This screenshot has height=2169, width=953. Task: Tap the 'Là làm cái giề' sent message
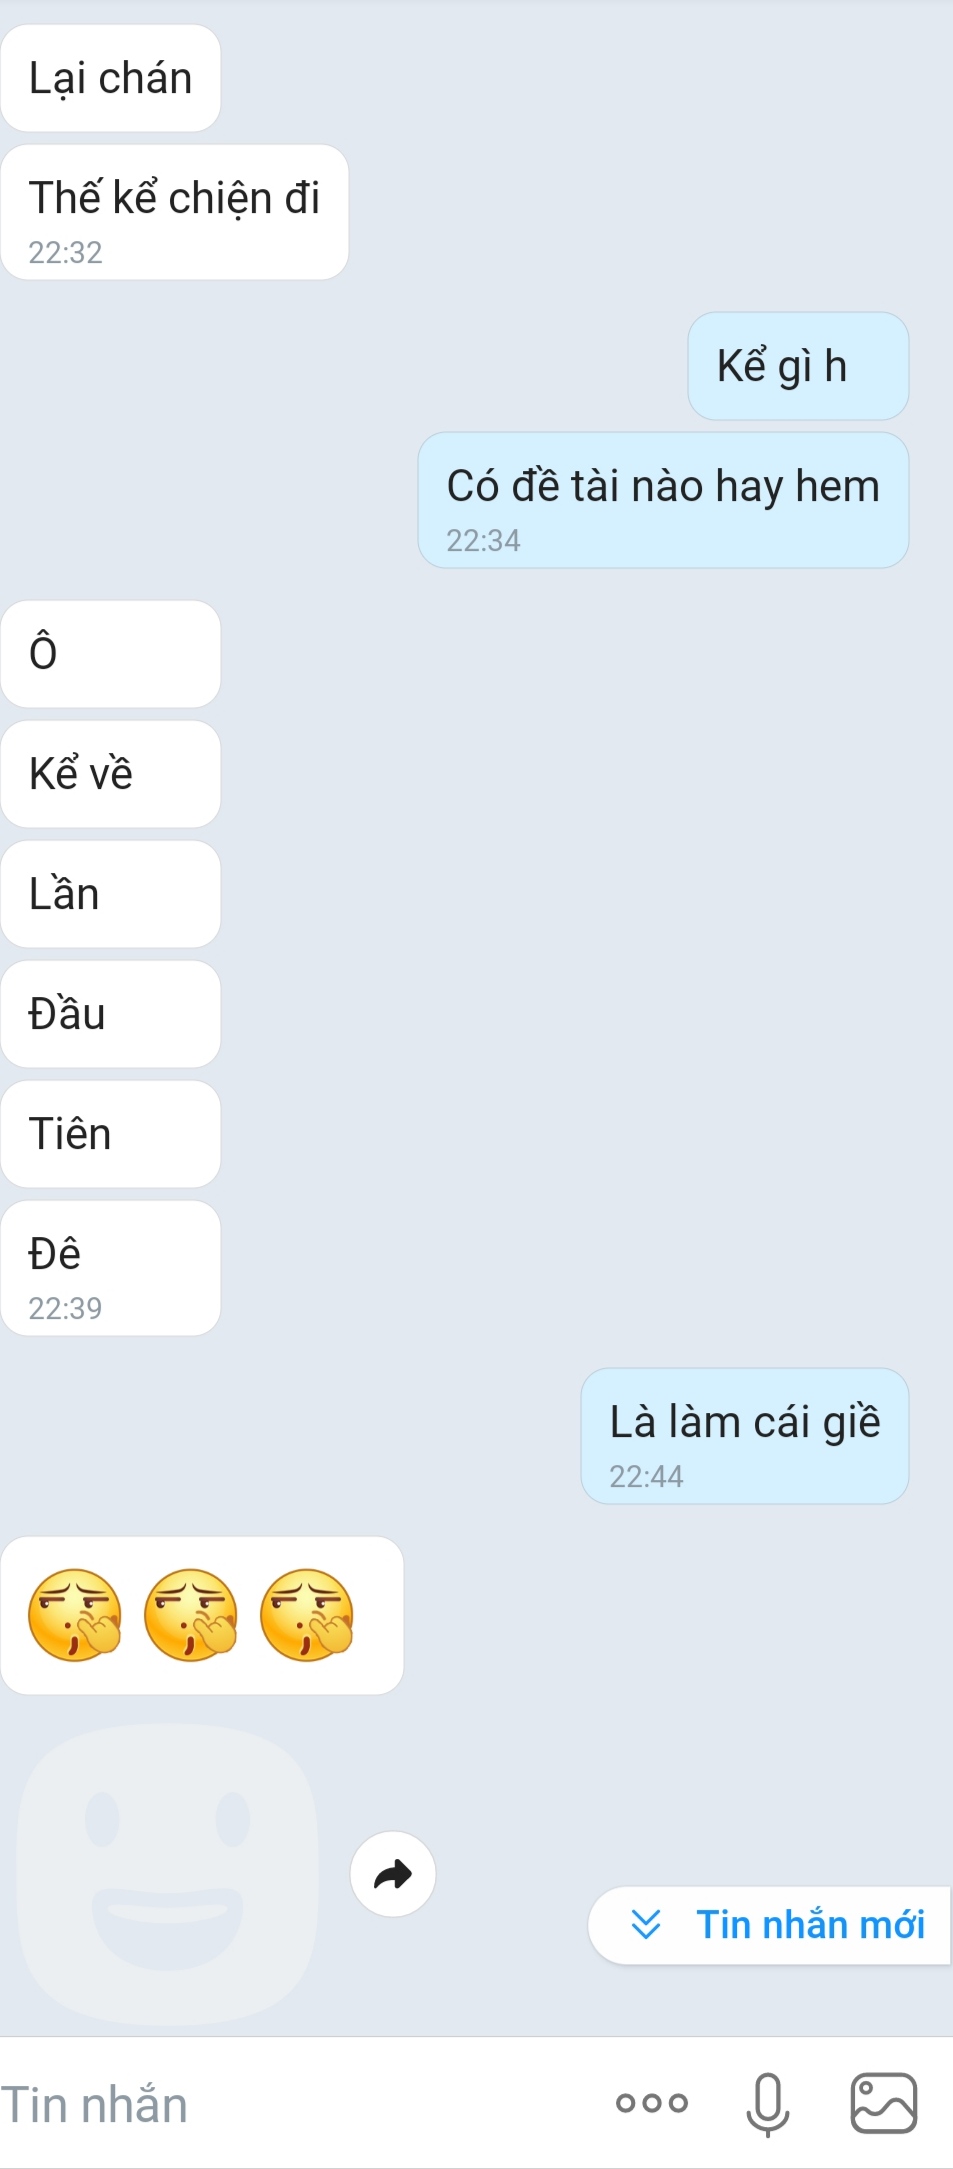[745, 1436]
